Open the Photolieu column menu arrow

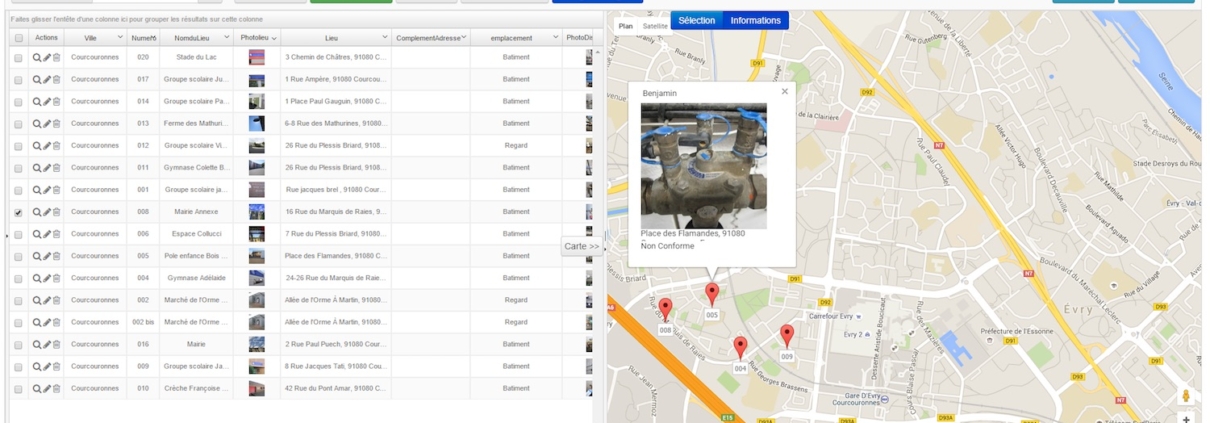274,38
